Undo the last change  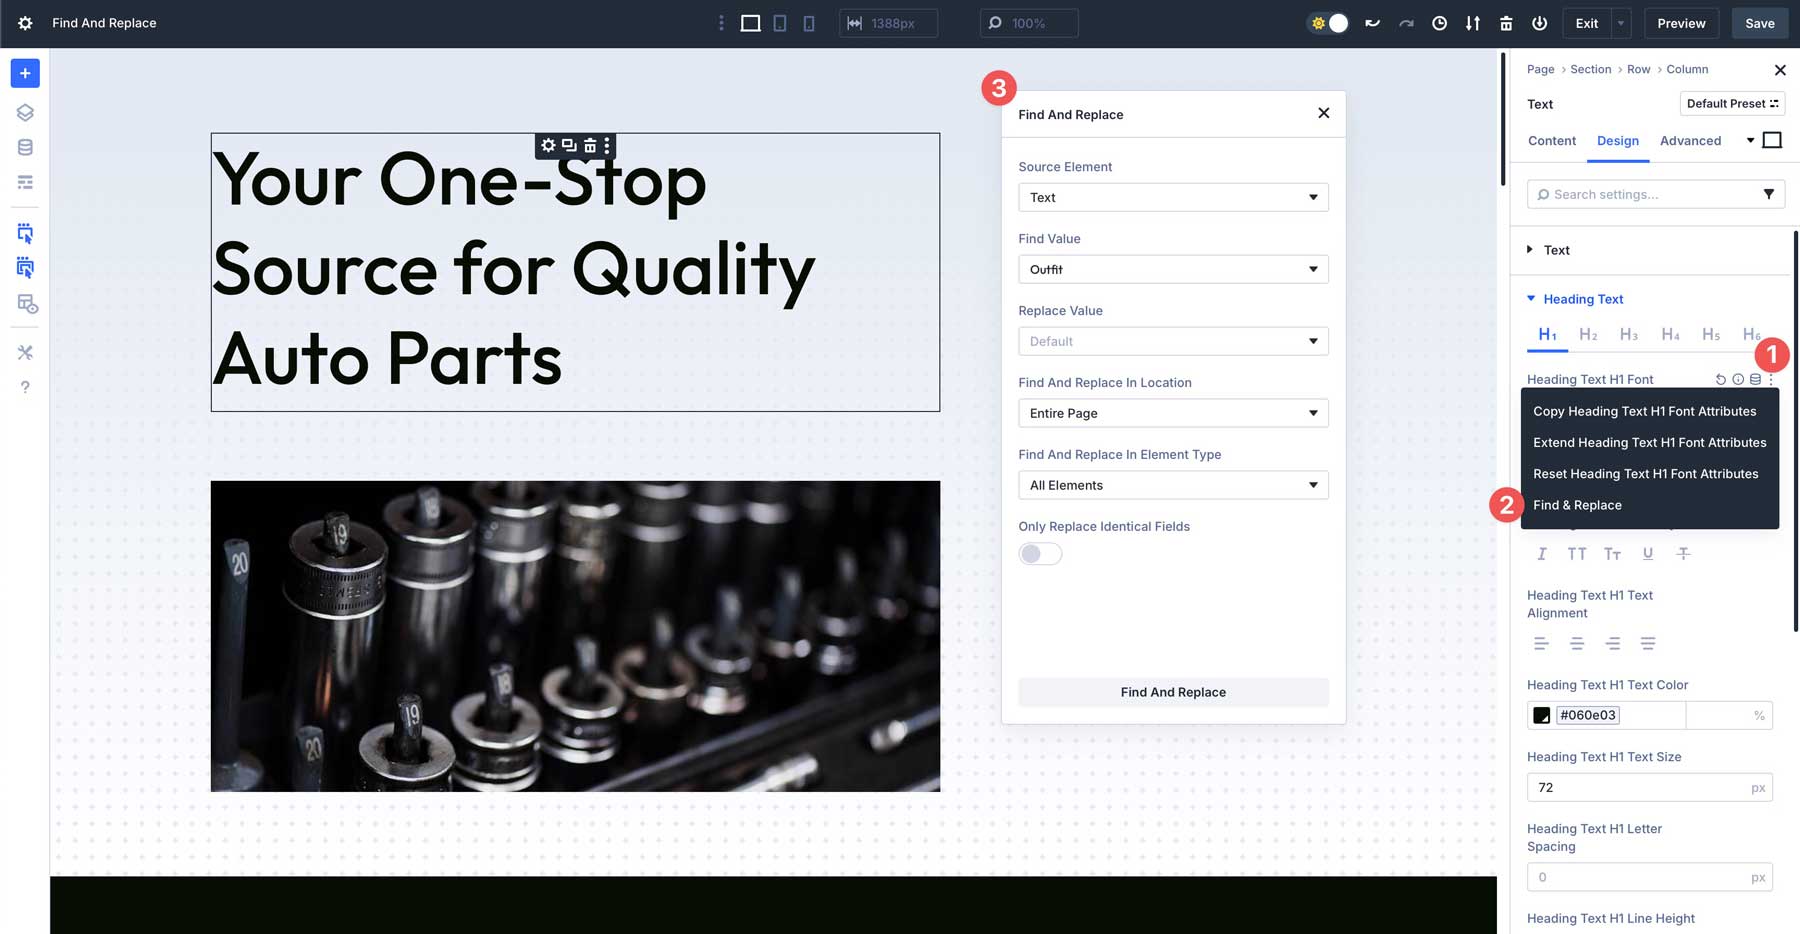[x=1371, y=23]
